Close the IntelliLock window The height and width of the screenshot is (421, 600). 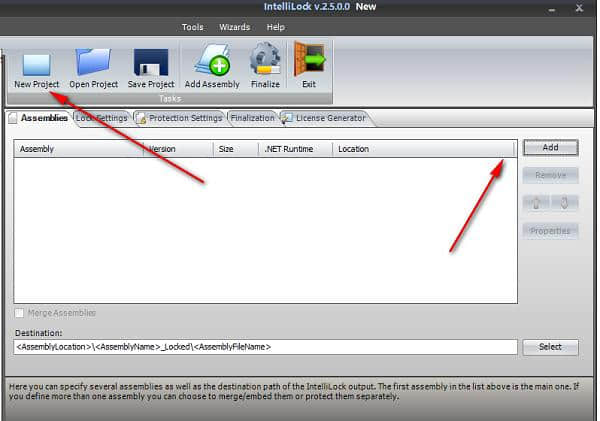click(x=579, y=8)
